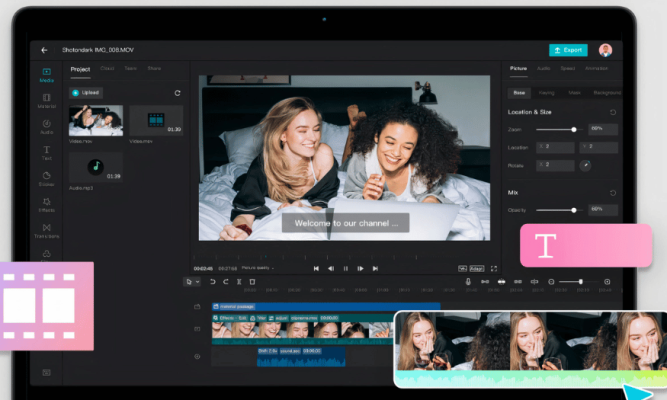
Task: Enter fullscreen preview mode
Action: click(x=494, y=268)
